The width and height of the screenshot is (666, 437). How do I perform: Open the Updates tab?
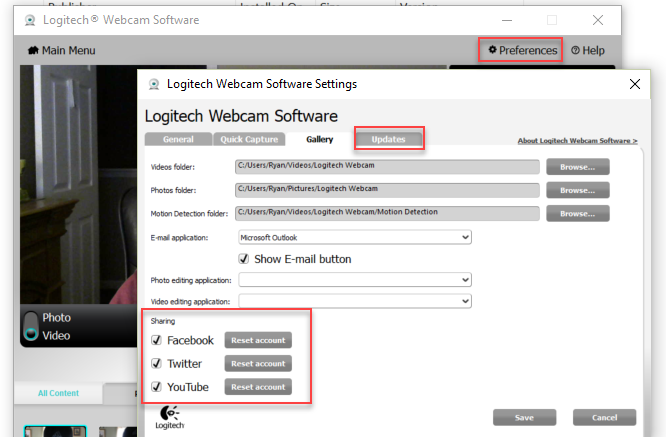pyautogui.click(x=389, y=139)
